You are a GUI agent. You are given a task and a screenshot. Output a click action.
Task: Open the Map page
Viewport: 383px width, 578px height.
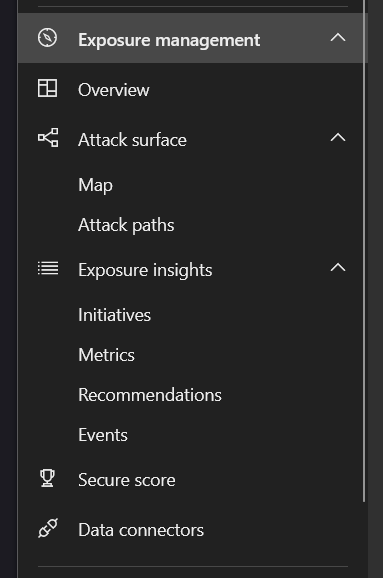coord(95,185)
